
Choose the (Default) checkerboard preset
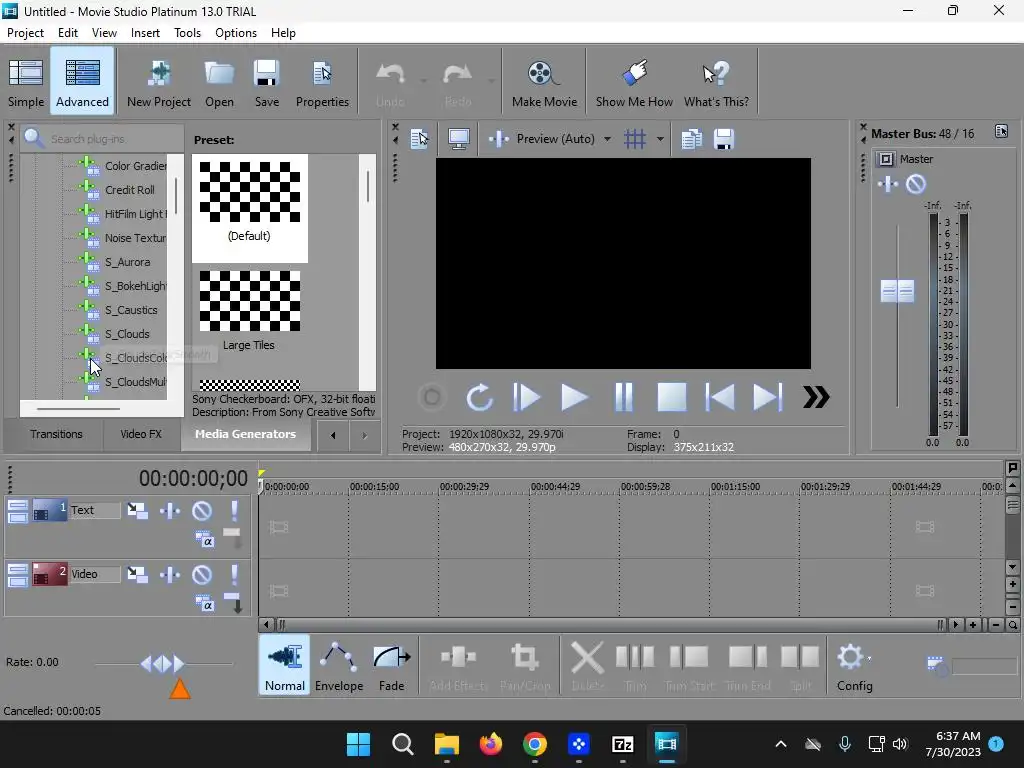[x=249, y=208]
